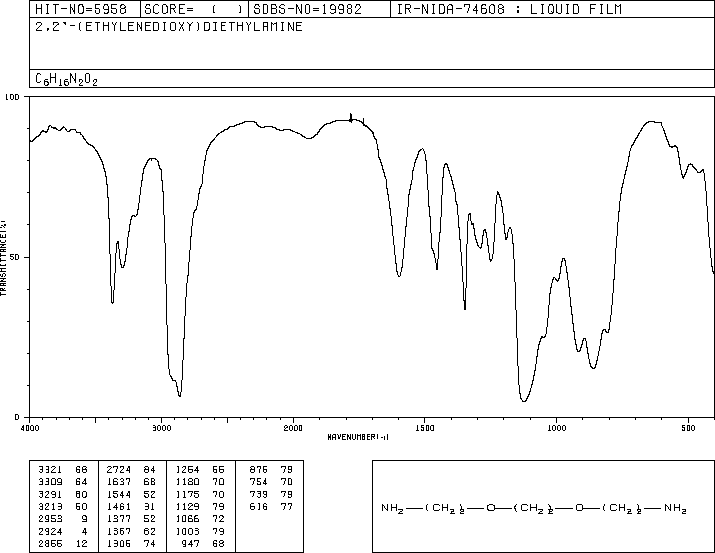715x553 pixels.
Task: Click the transmittance value 77 beside 616
Action: 287,506
